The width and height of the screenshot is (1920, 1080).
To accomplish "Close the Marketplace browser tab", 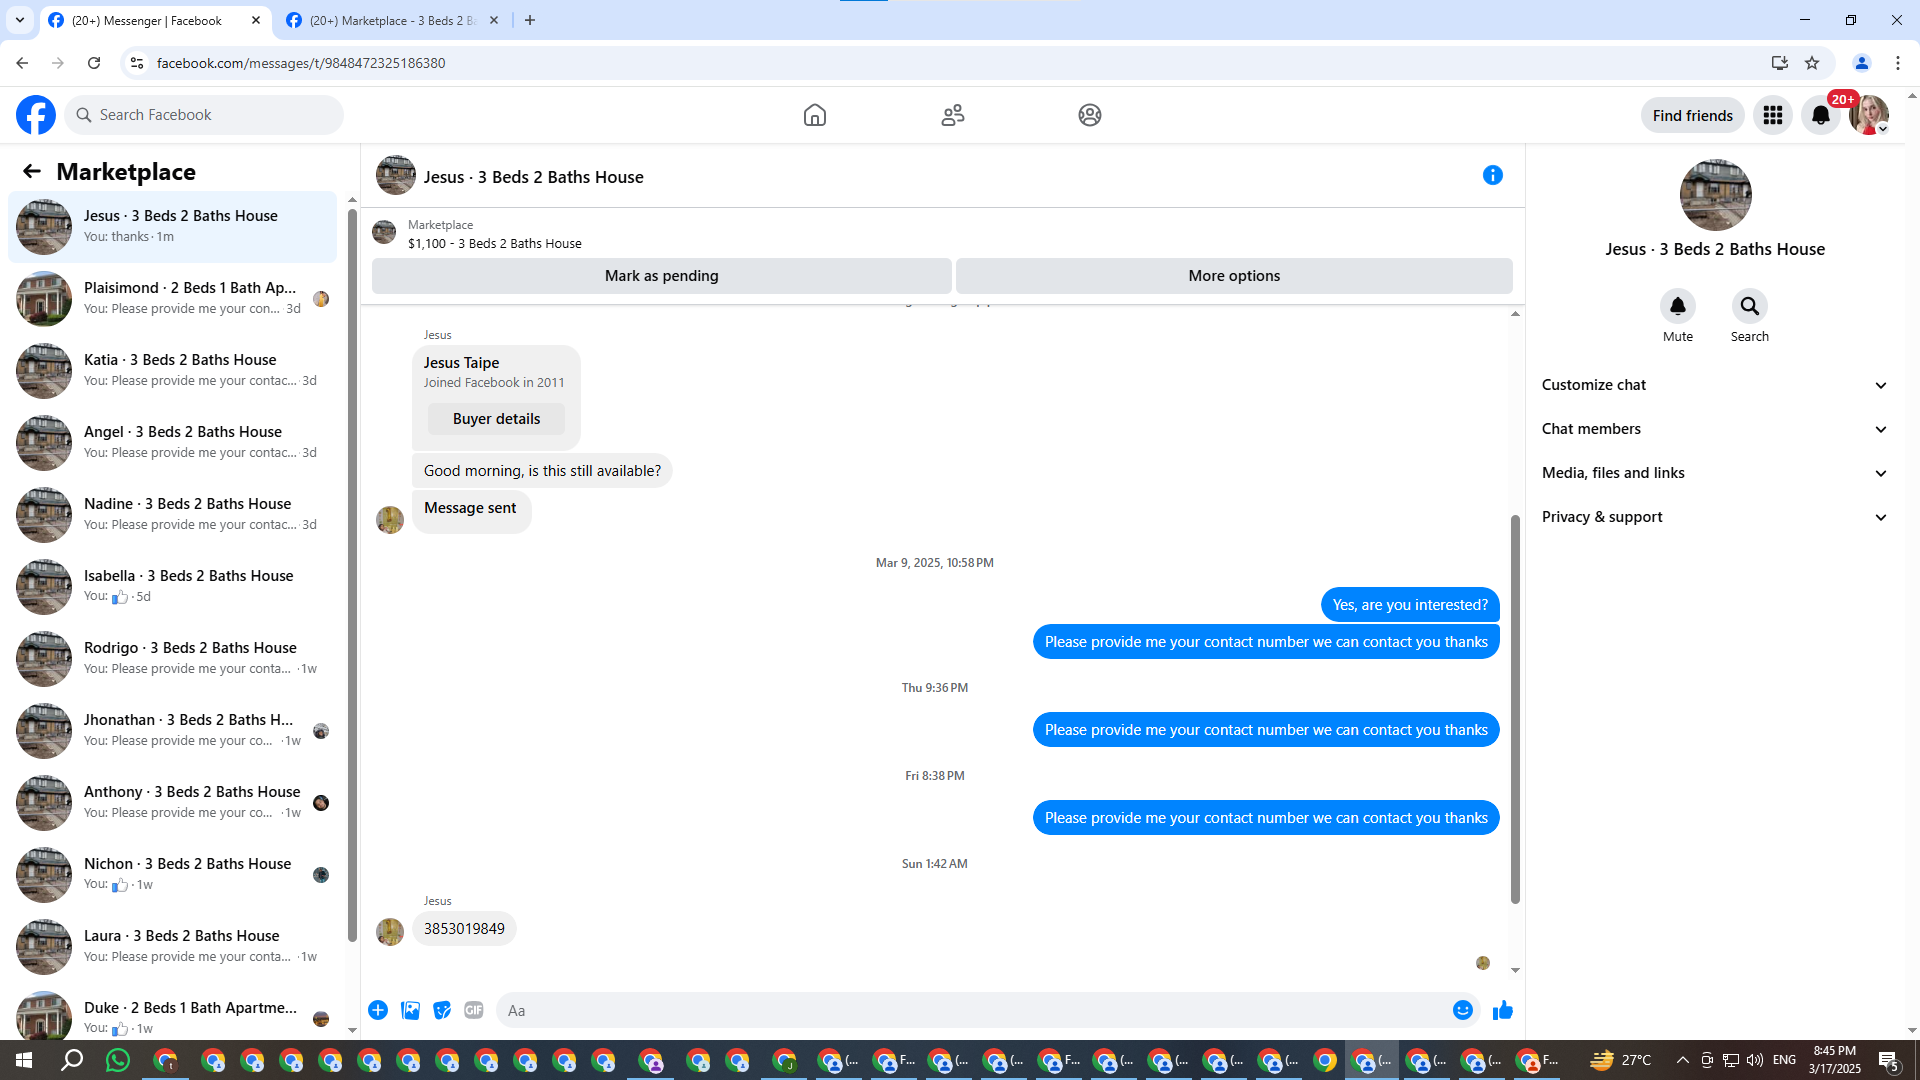I will [x=494, y=20].
